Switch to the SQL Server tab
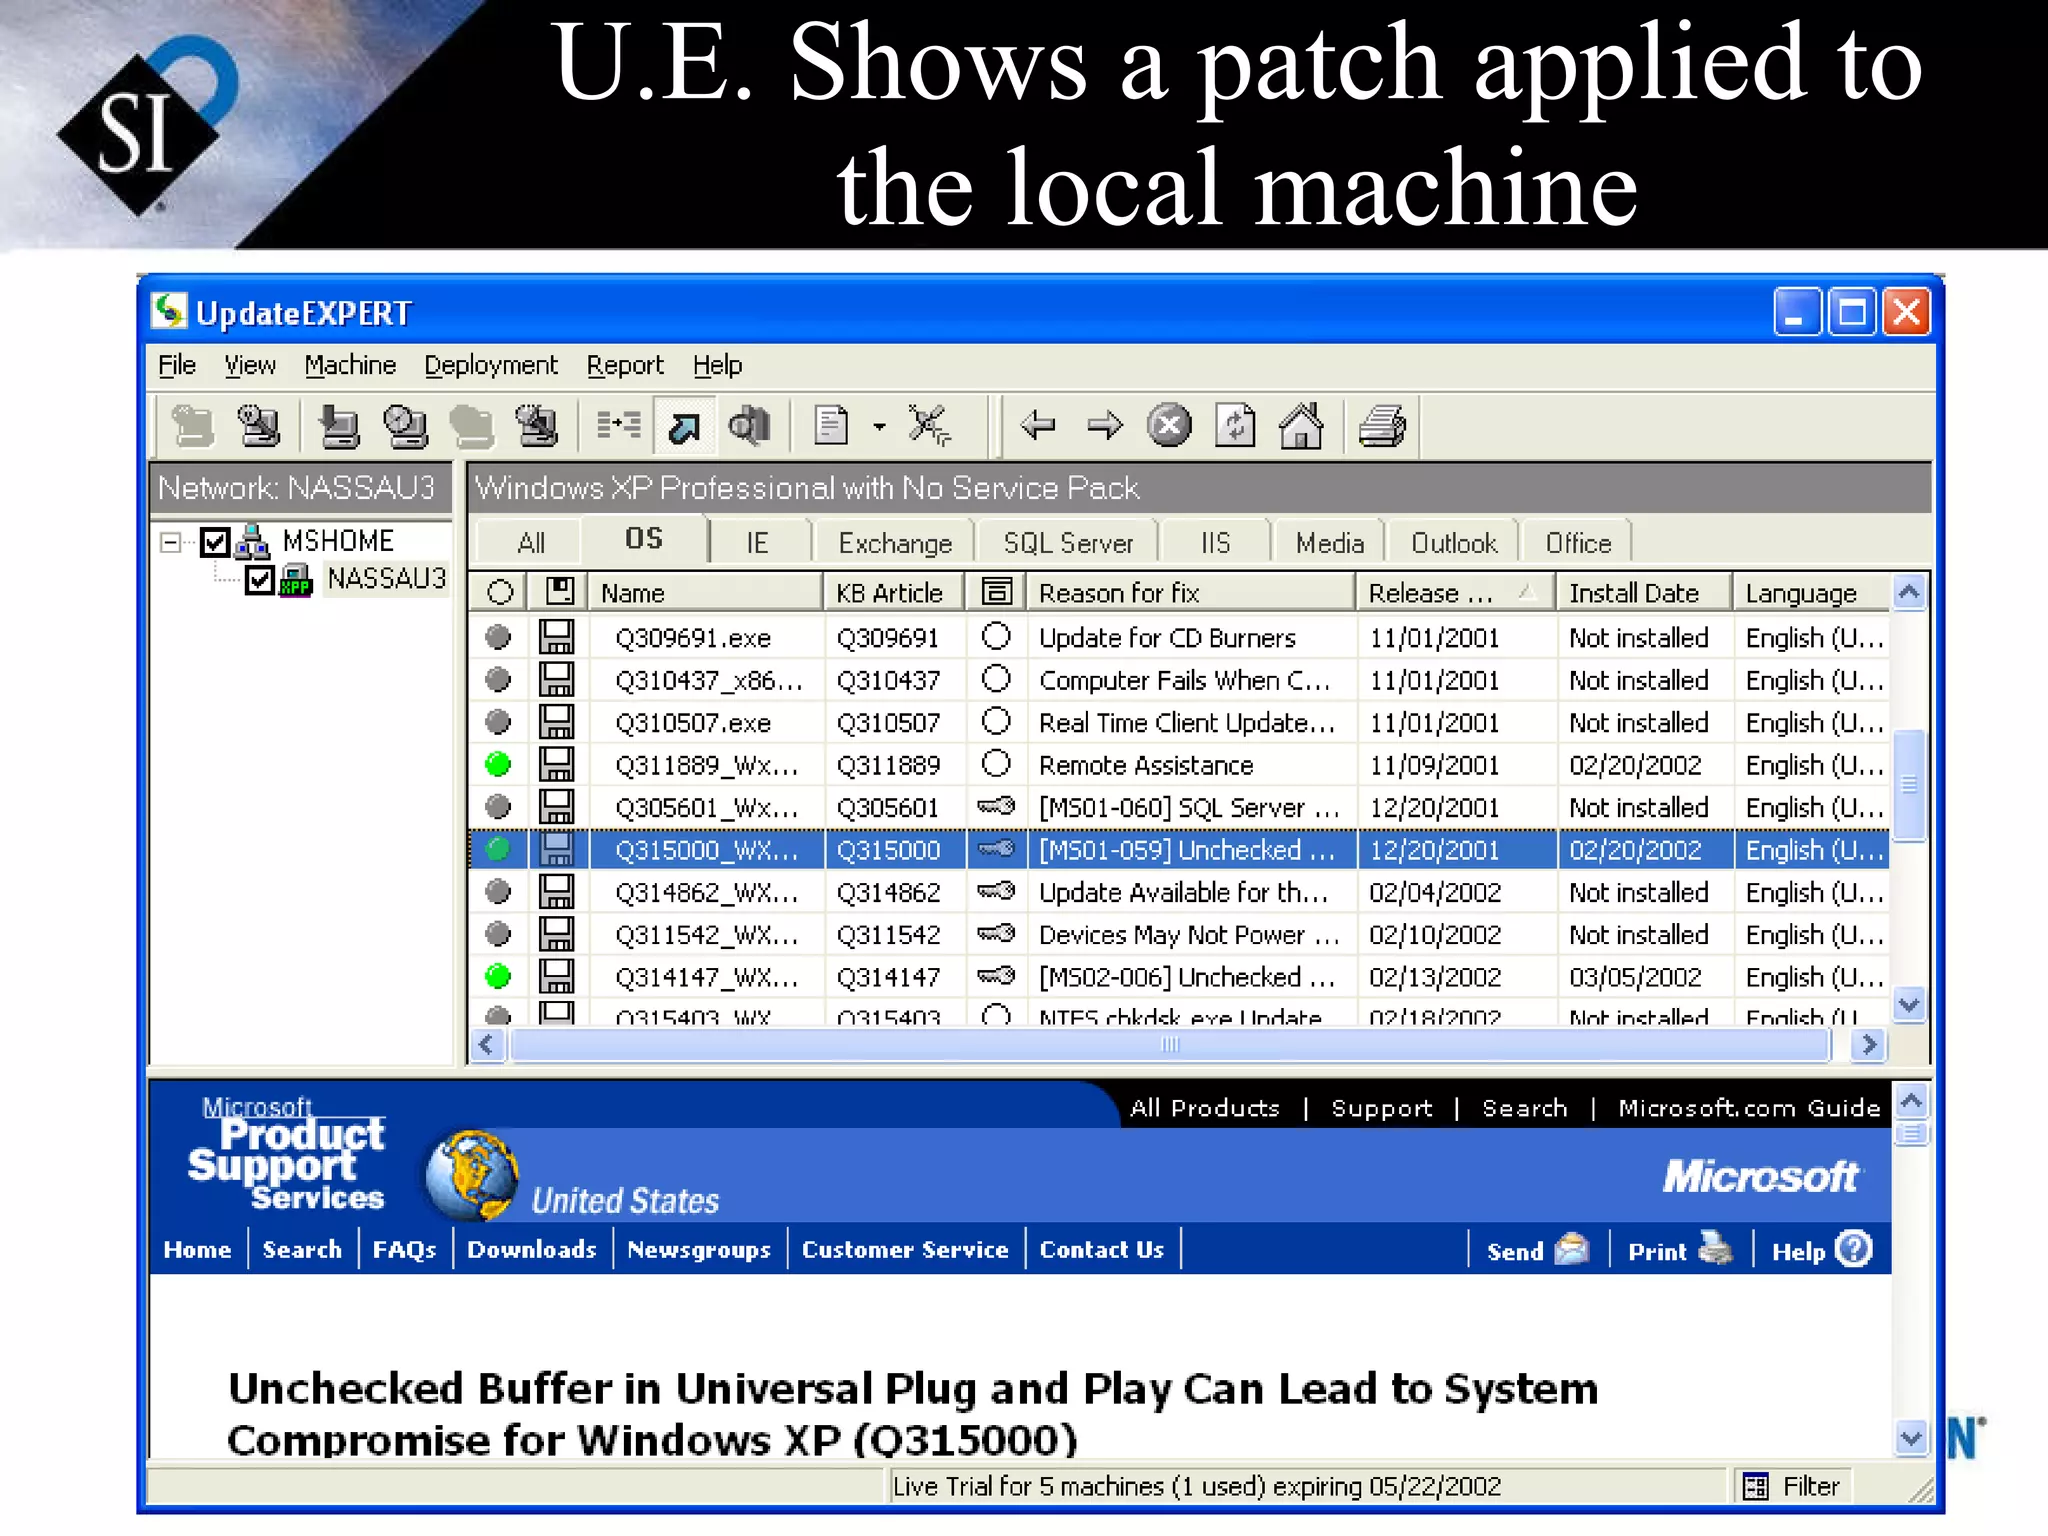This screenshot has width=2048, height=1536. 1068,543
